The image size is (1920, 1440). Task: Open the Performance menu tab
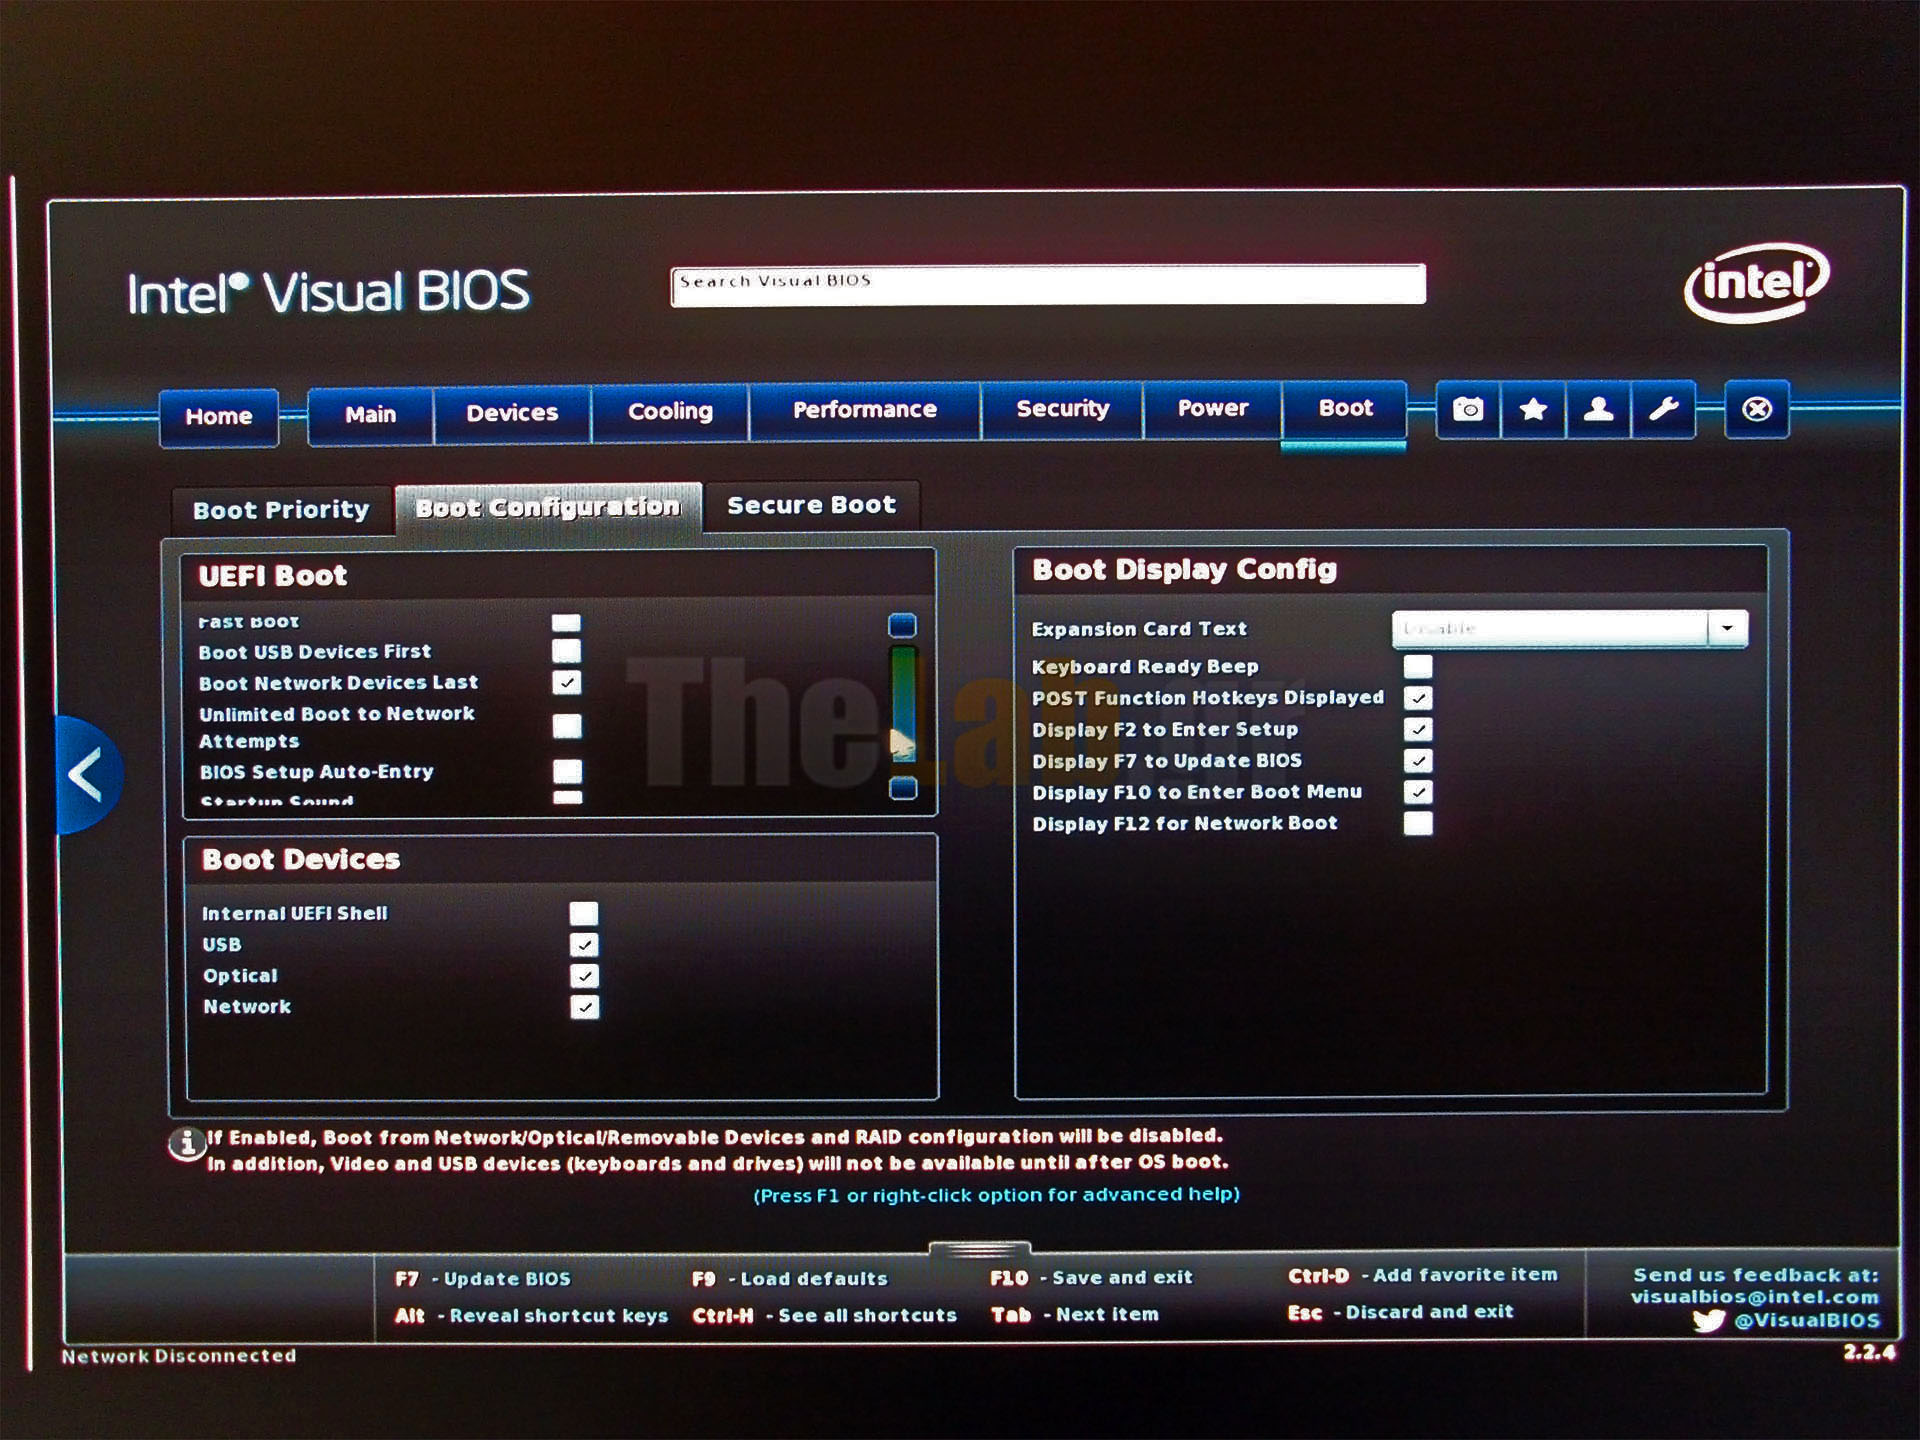864,410
